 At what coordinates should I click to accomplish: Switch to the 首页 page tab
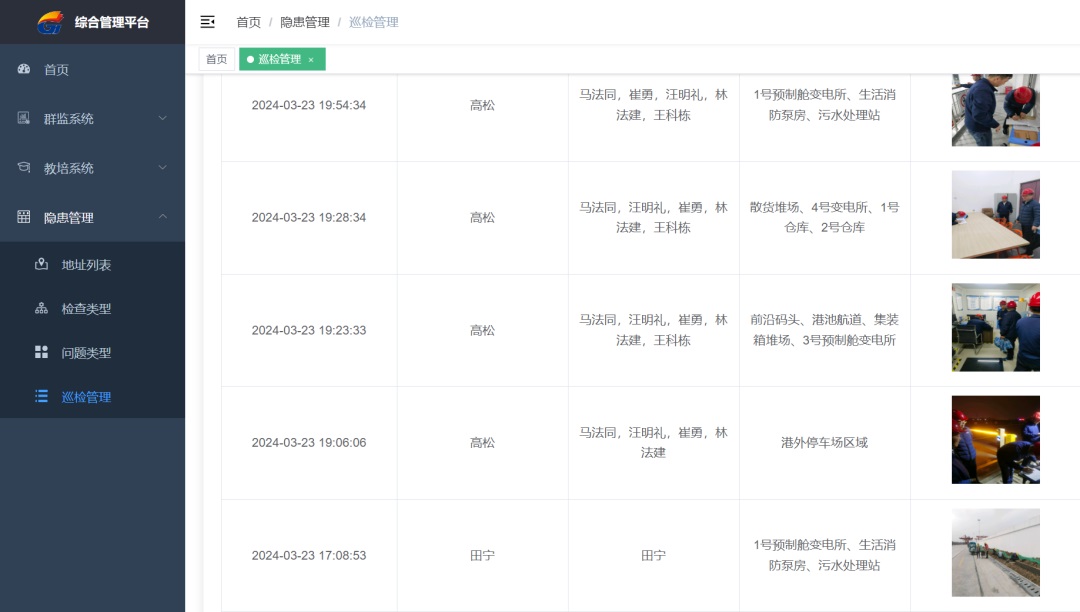pos(217,59)
